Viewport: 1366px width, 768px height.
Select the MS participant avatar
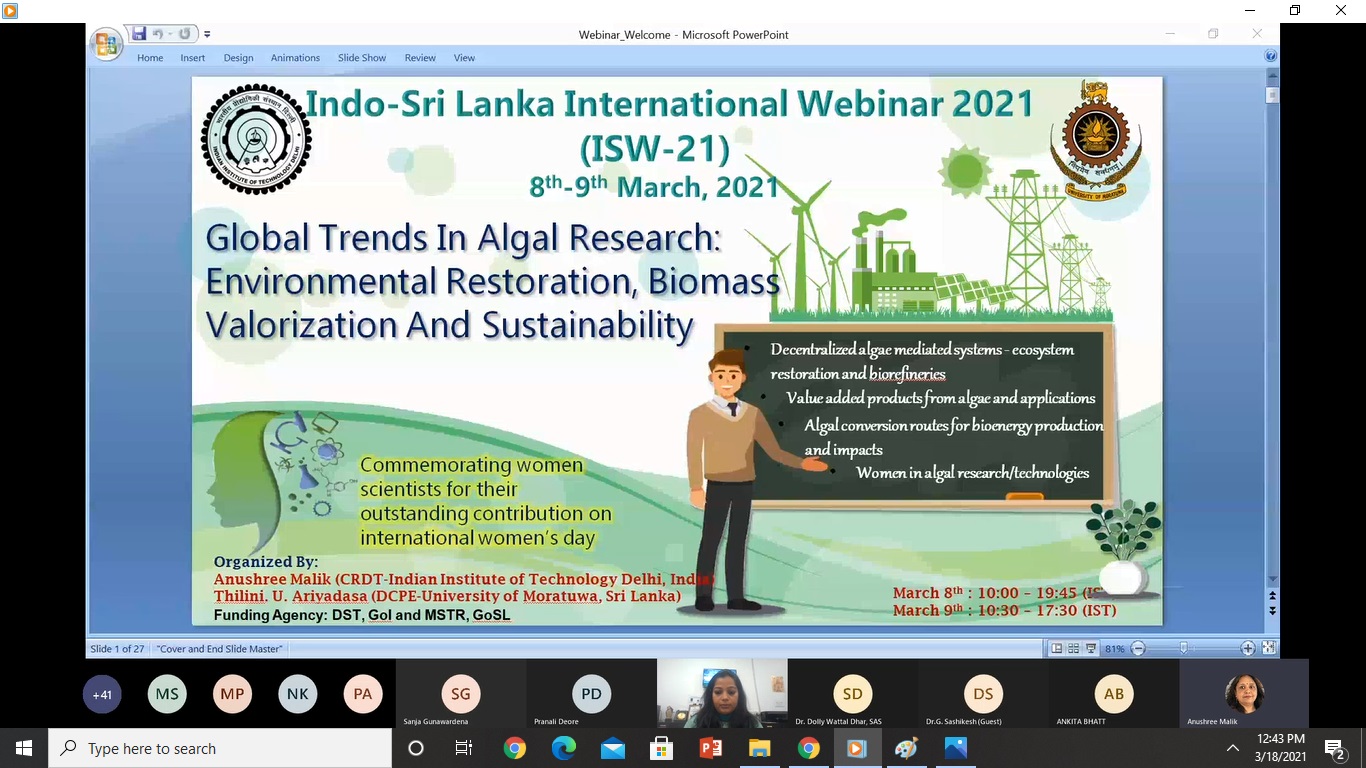[167, 694]
